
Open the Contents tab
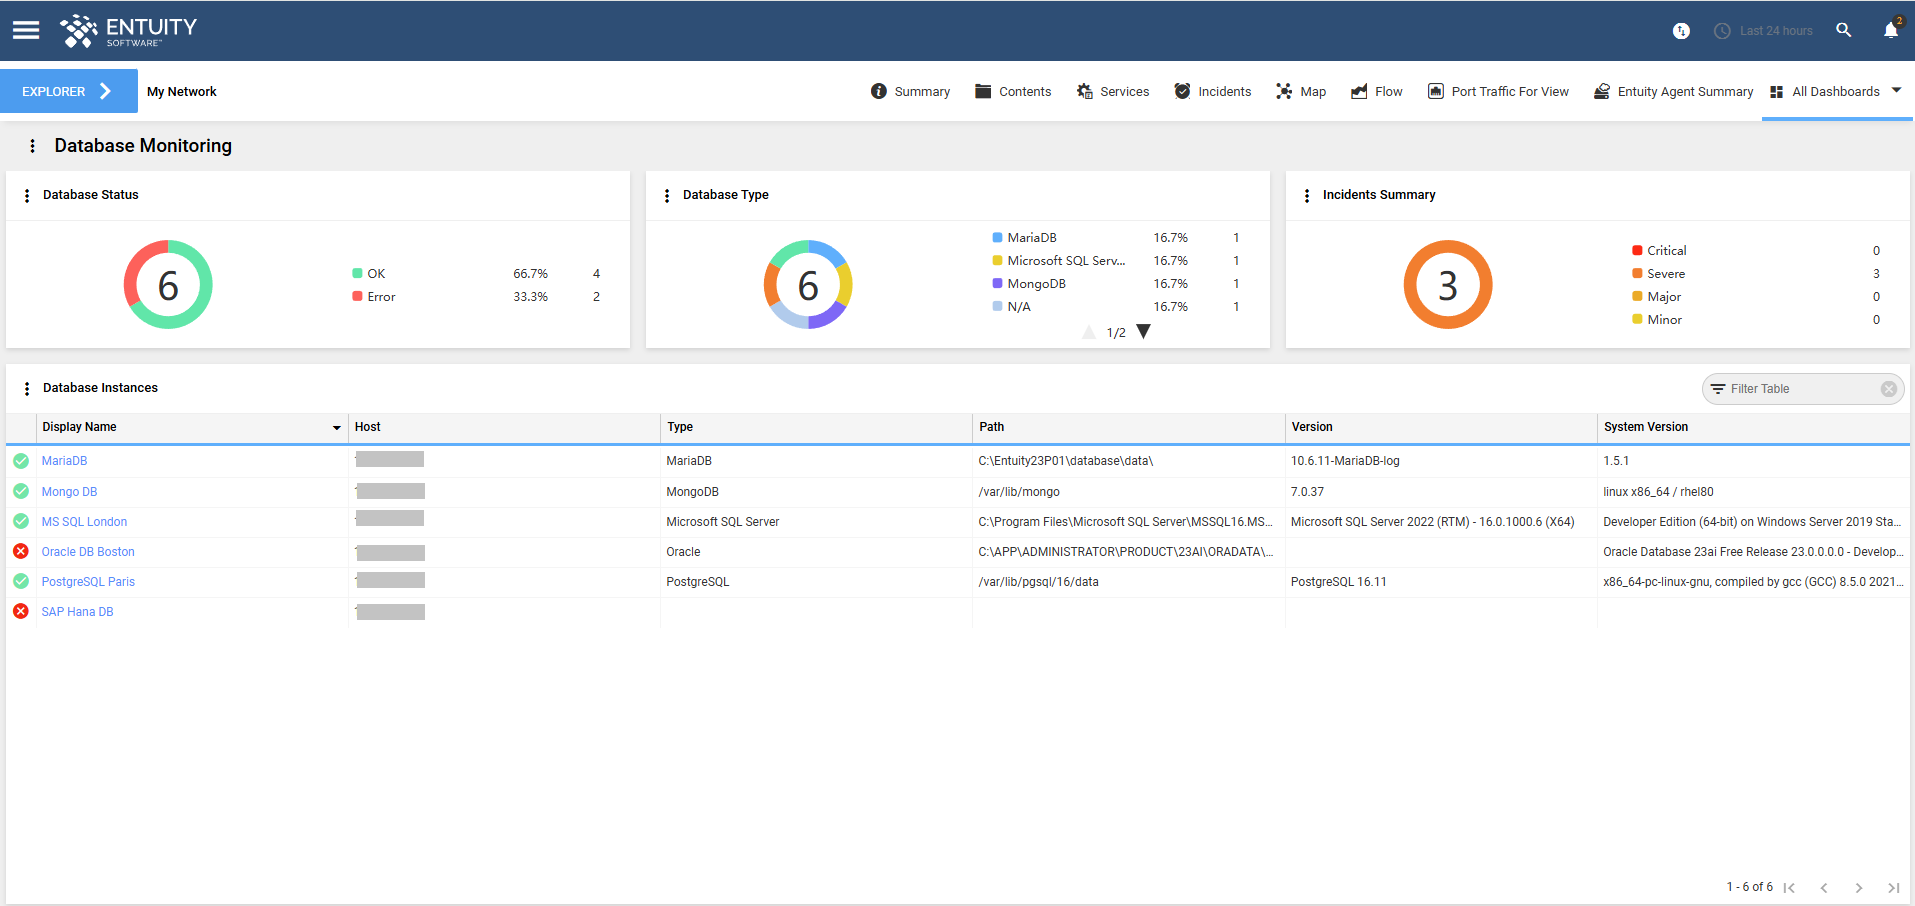coord(1013,91)
